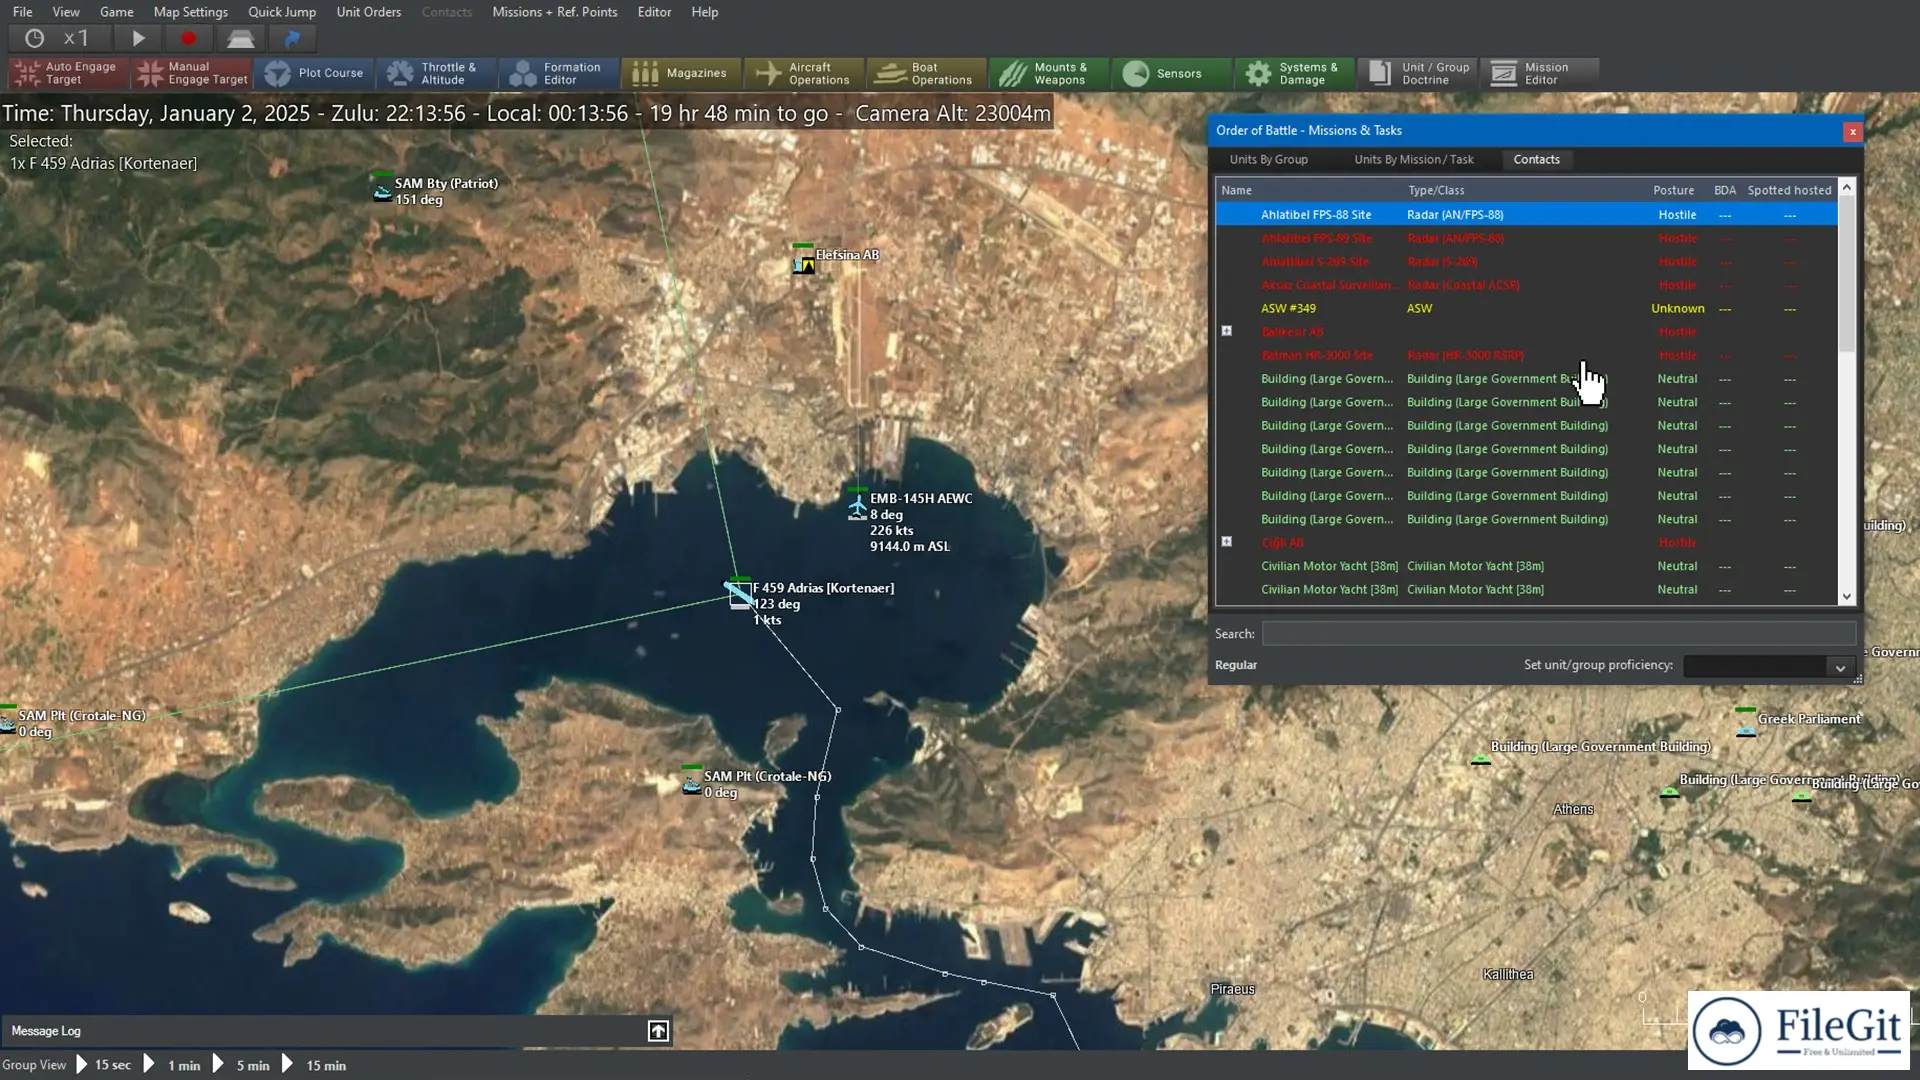Open the Help menu
Image resolution: width=1920 pixels, height=1080 pixels.
point(705,12)
